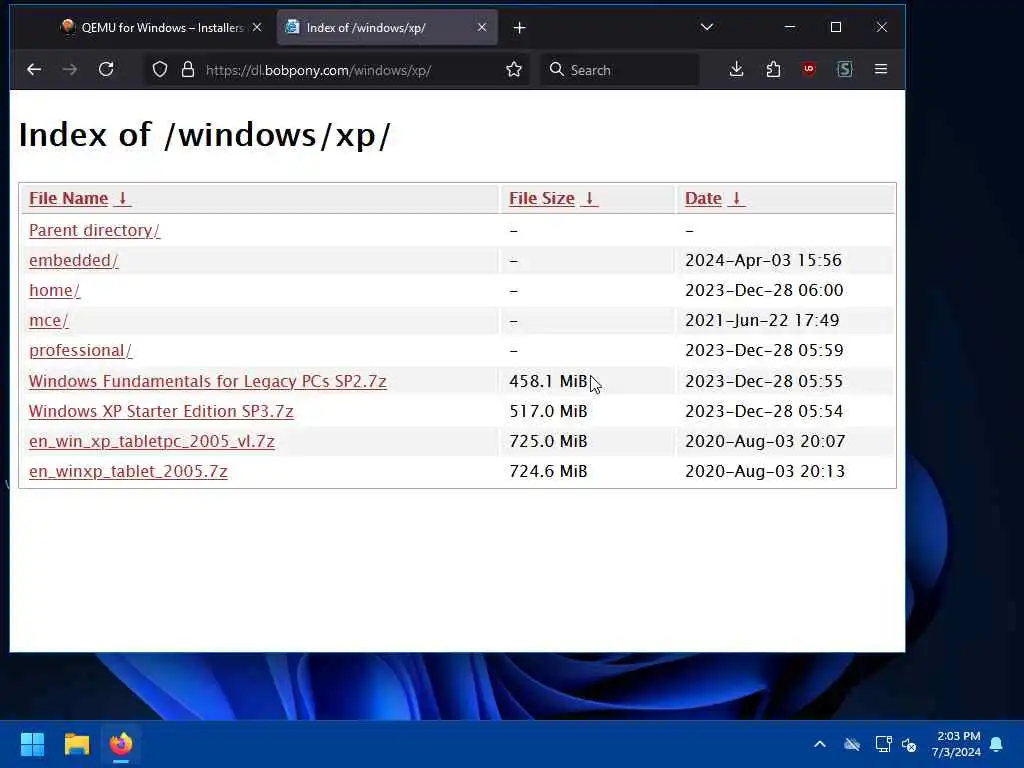
Task: Open the tracking protection shield icon
Action: [160, 70]
